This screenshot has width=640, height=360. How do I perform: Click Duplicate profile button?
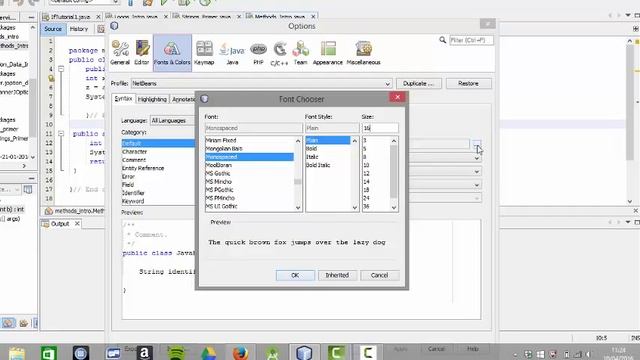click(419, 84)
